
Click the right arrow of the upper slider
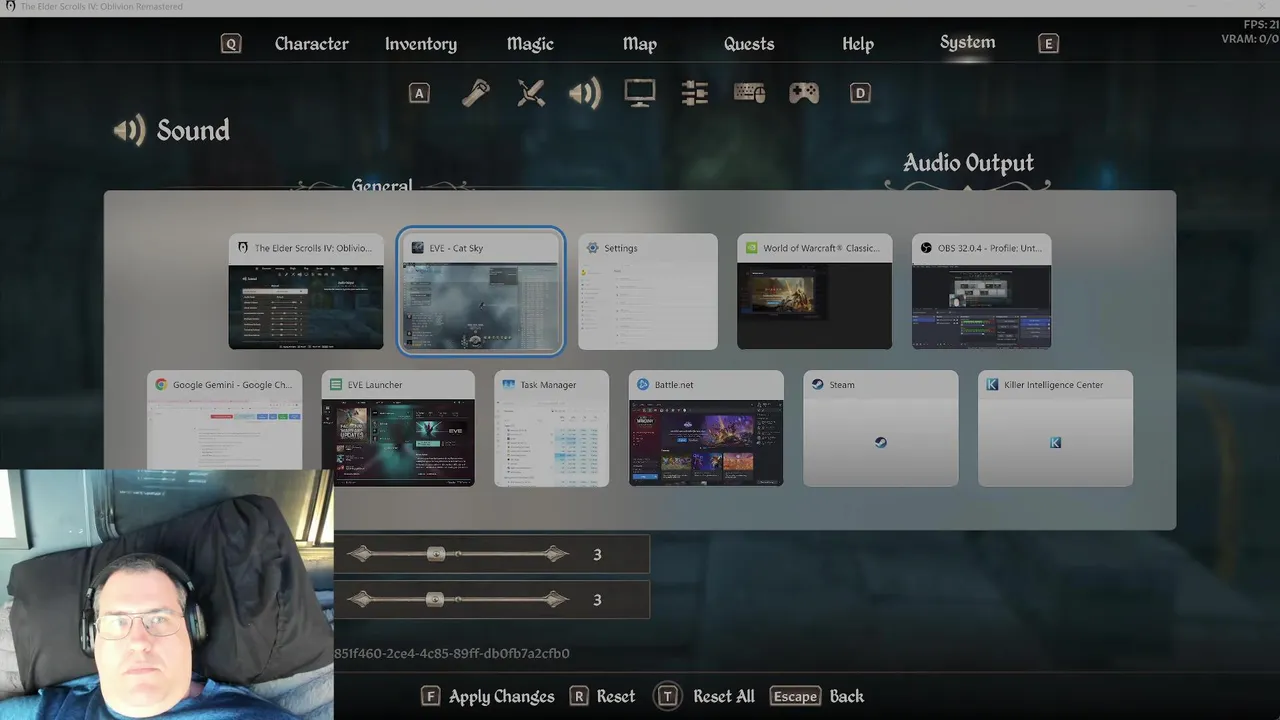coord(555,554)
